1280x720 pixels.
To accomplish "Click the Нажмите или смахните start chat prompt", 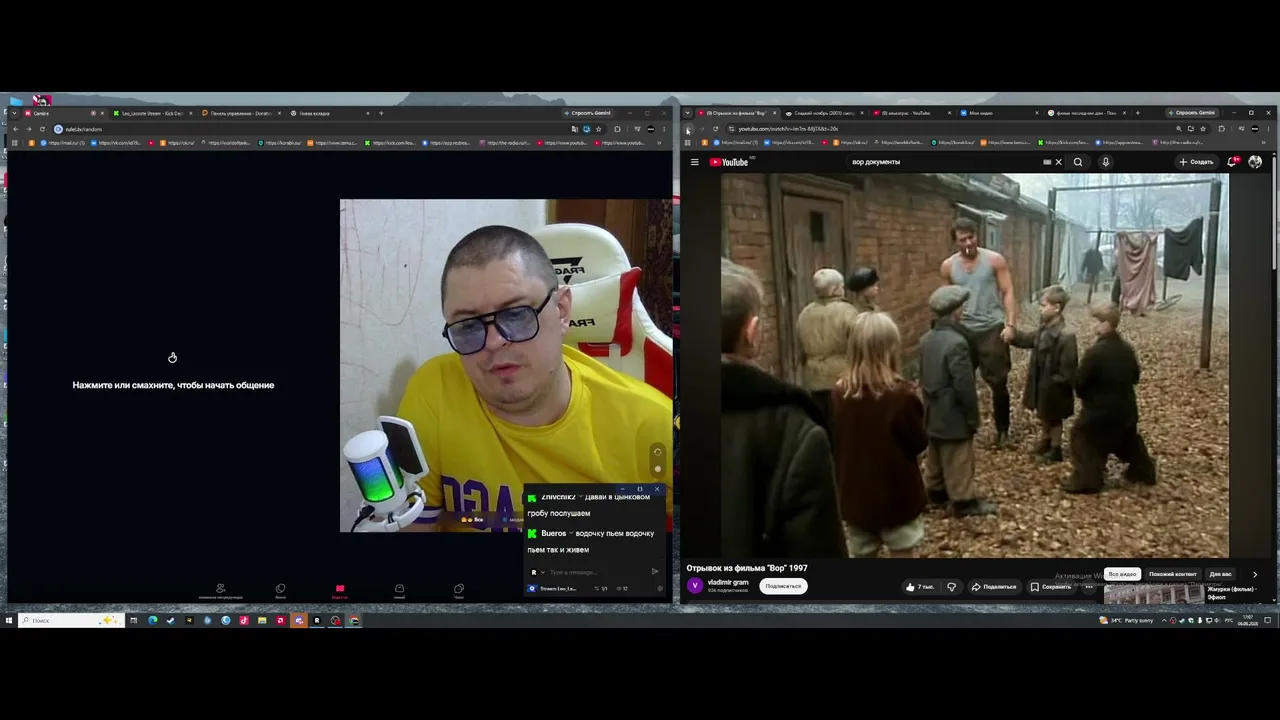I will (173, 385).
